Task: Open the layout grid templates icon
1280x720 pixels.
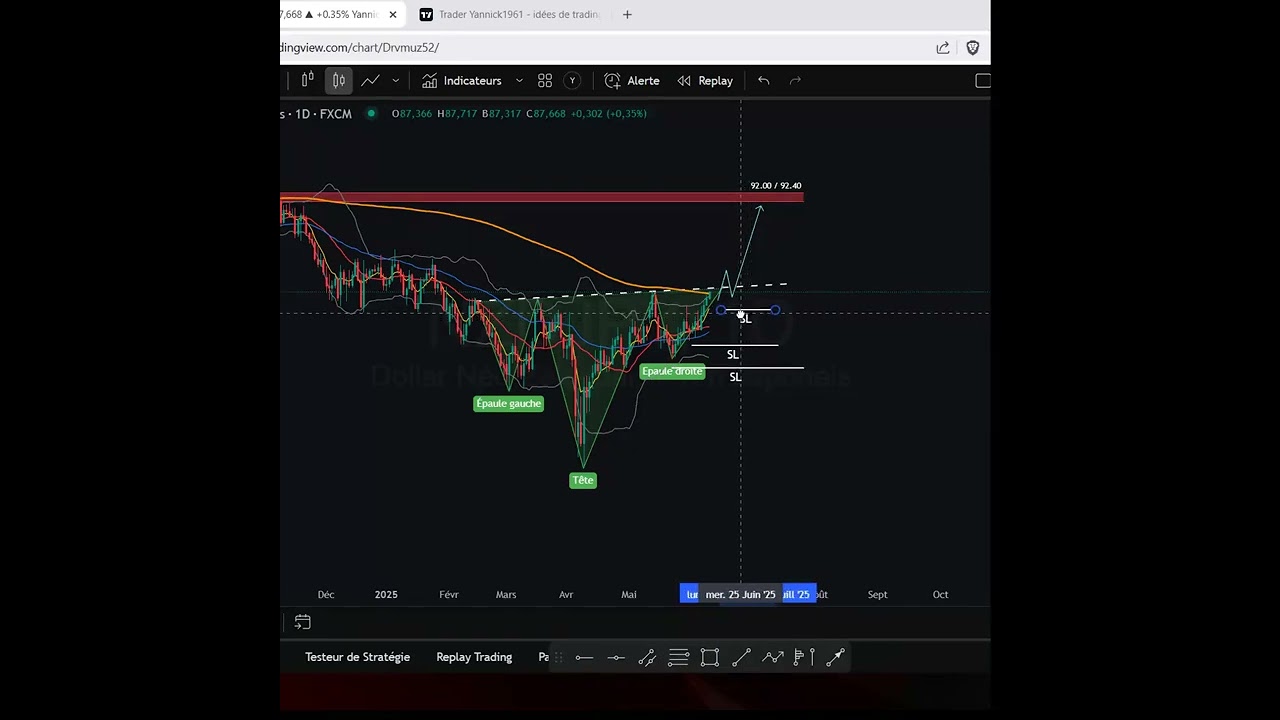Action: tap(545, 81)
